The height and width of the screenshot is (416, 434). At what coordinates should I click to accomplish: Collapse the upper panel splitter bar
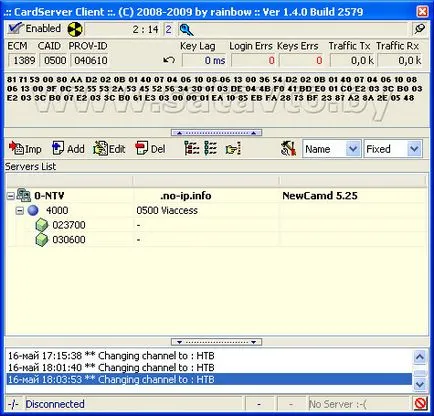coord(216,133)
